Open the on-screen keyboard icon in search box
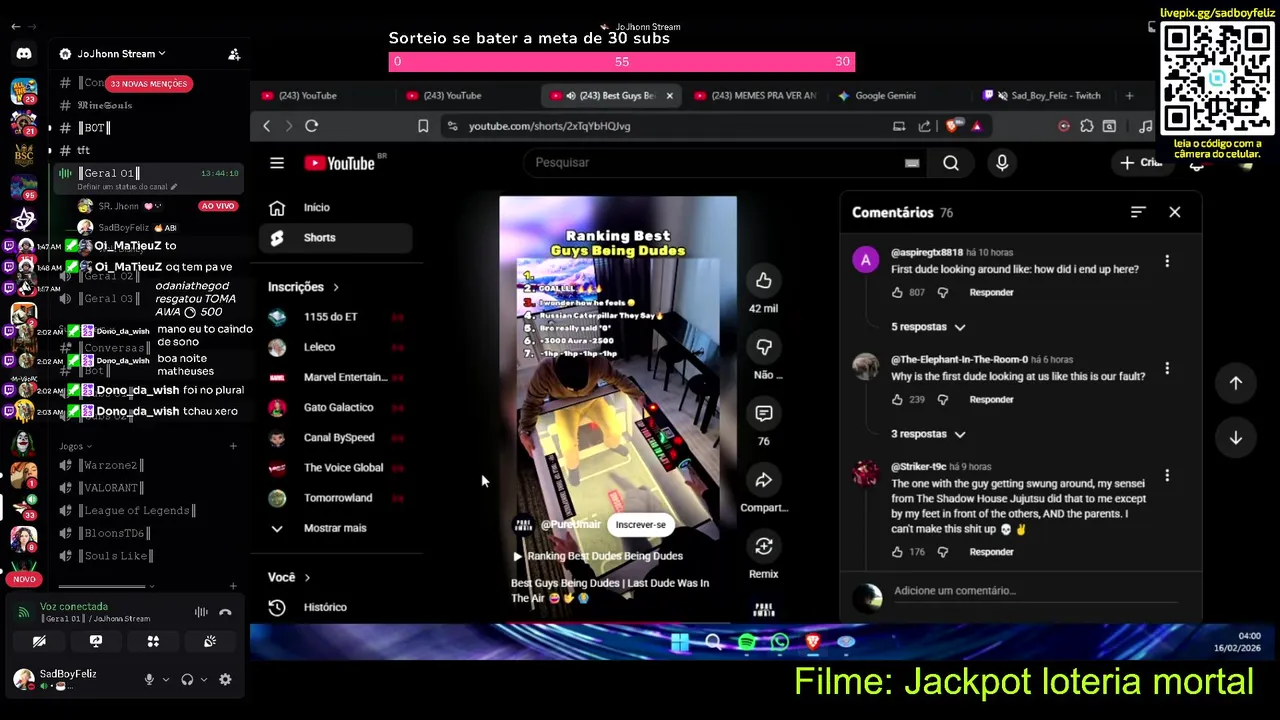 [912, 163]
